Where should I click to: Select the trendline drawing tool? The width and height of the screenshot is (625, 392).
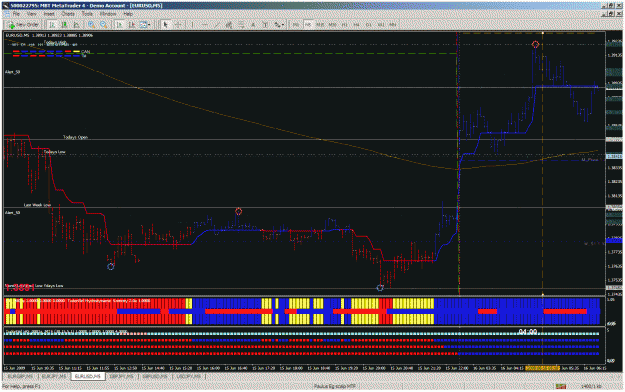coord(216,25)
